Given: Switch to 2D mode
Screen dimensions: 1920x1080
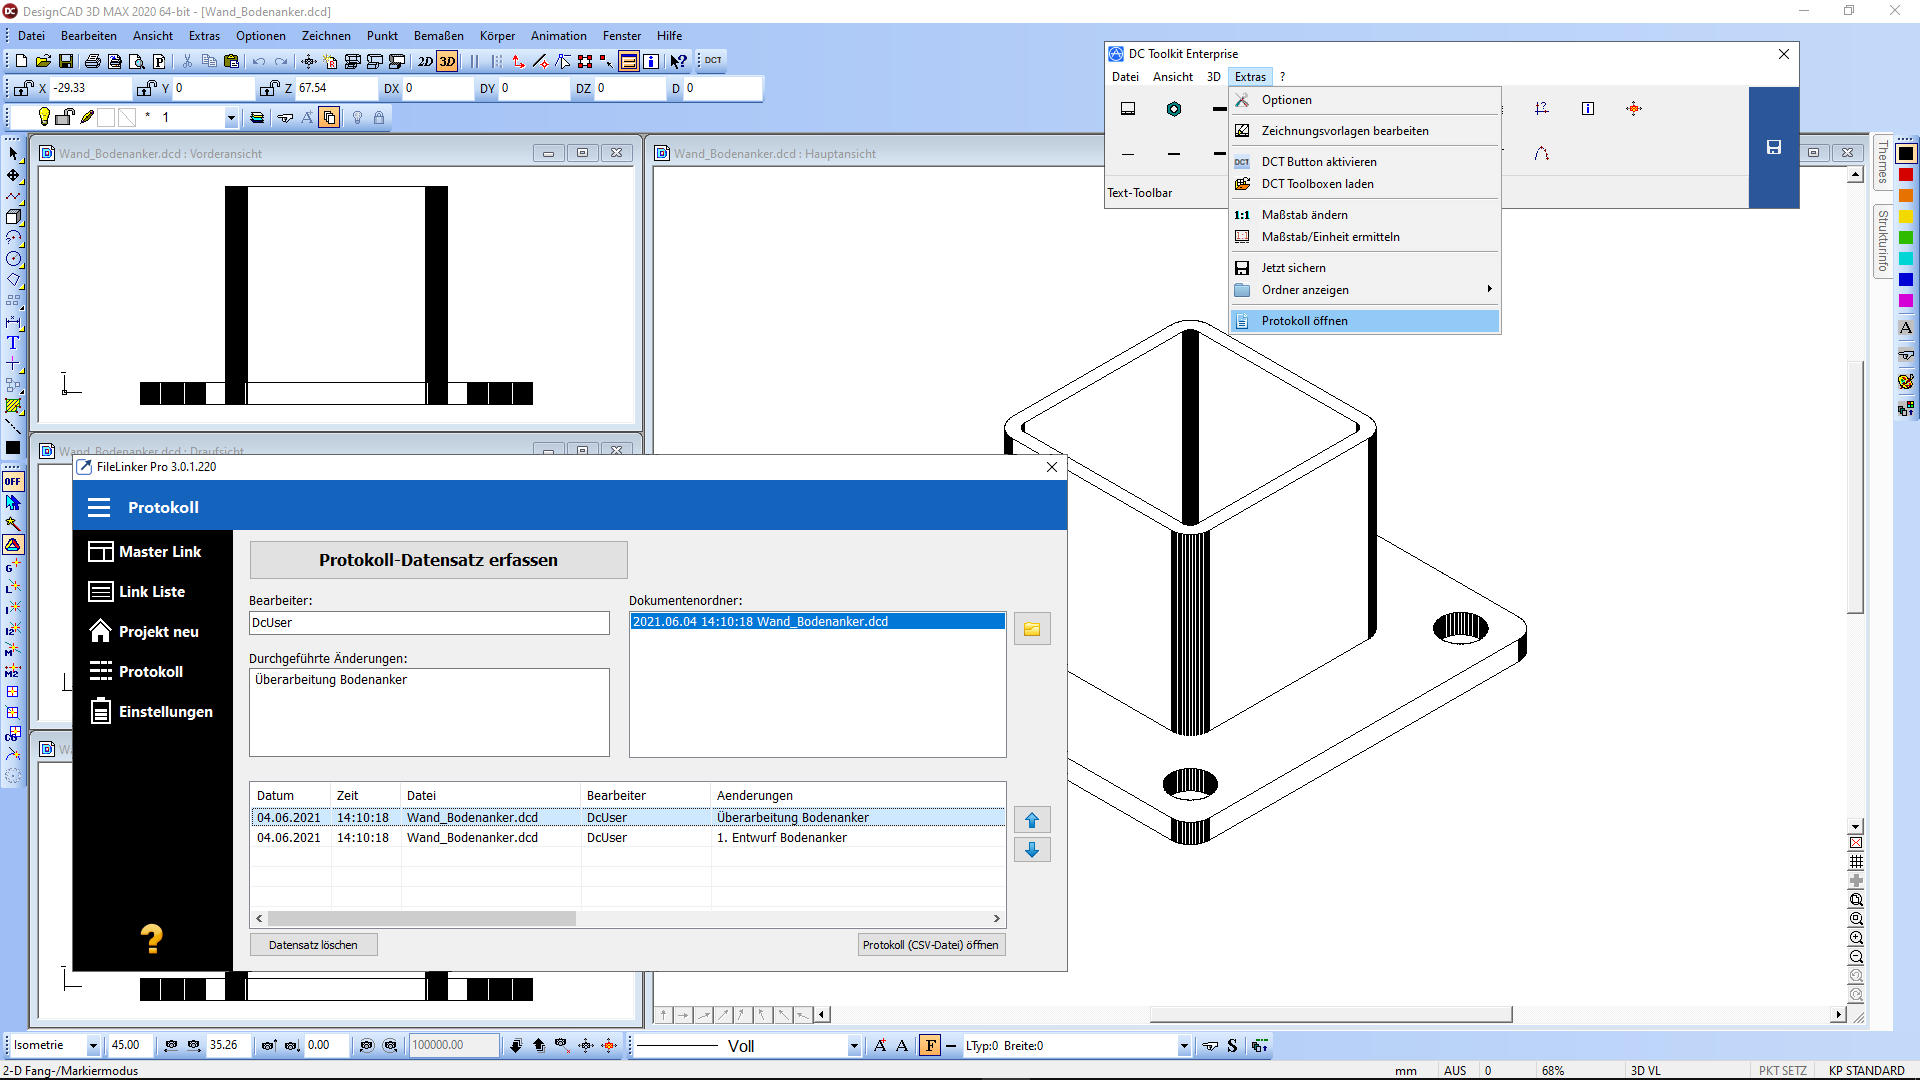Looking at the screenshot, I should [425, 61].
